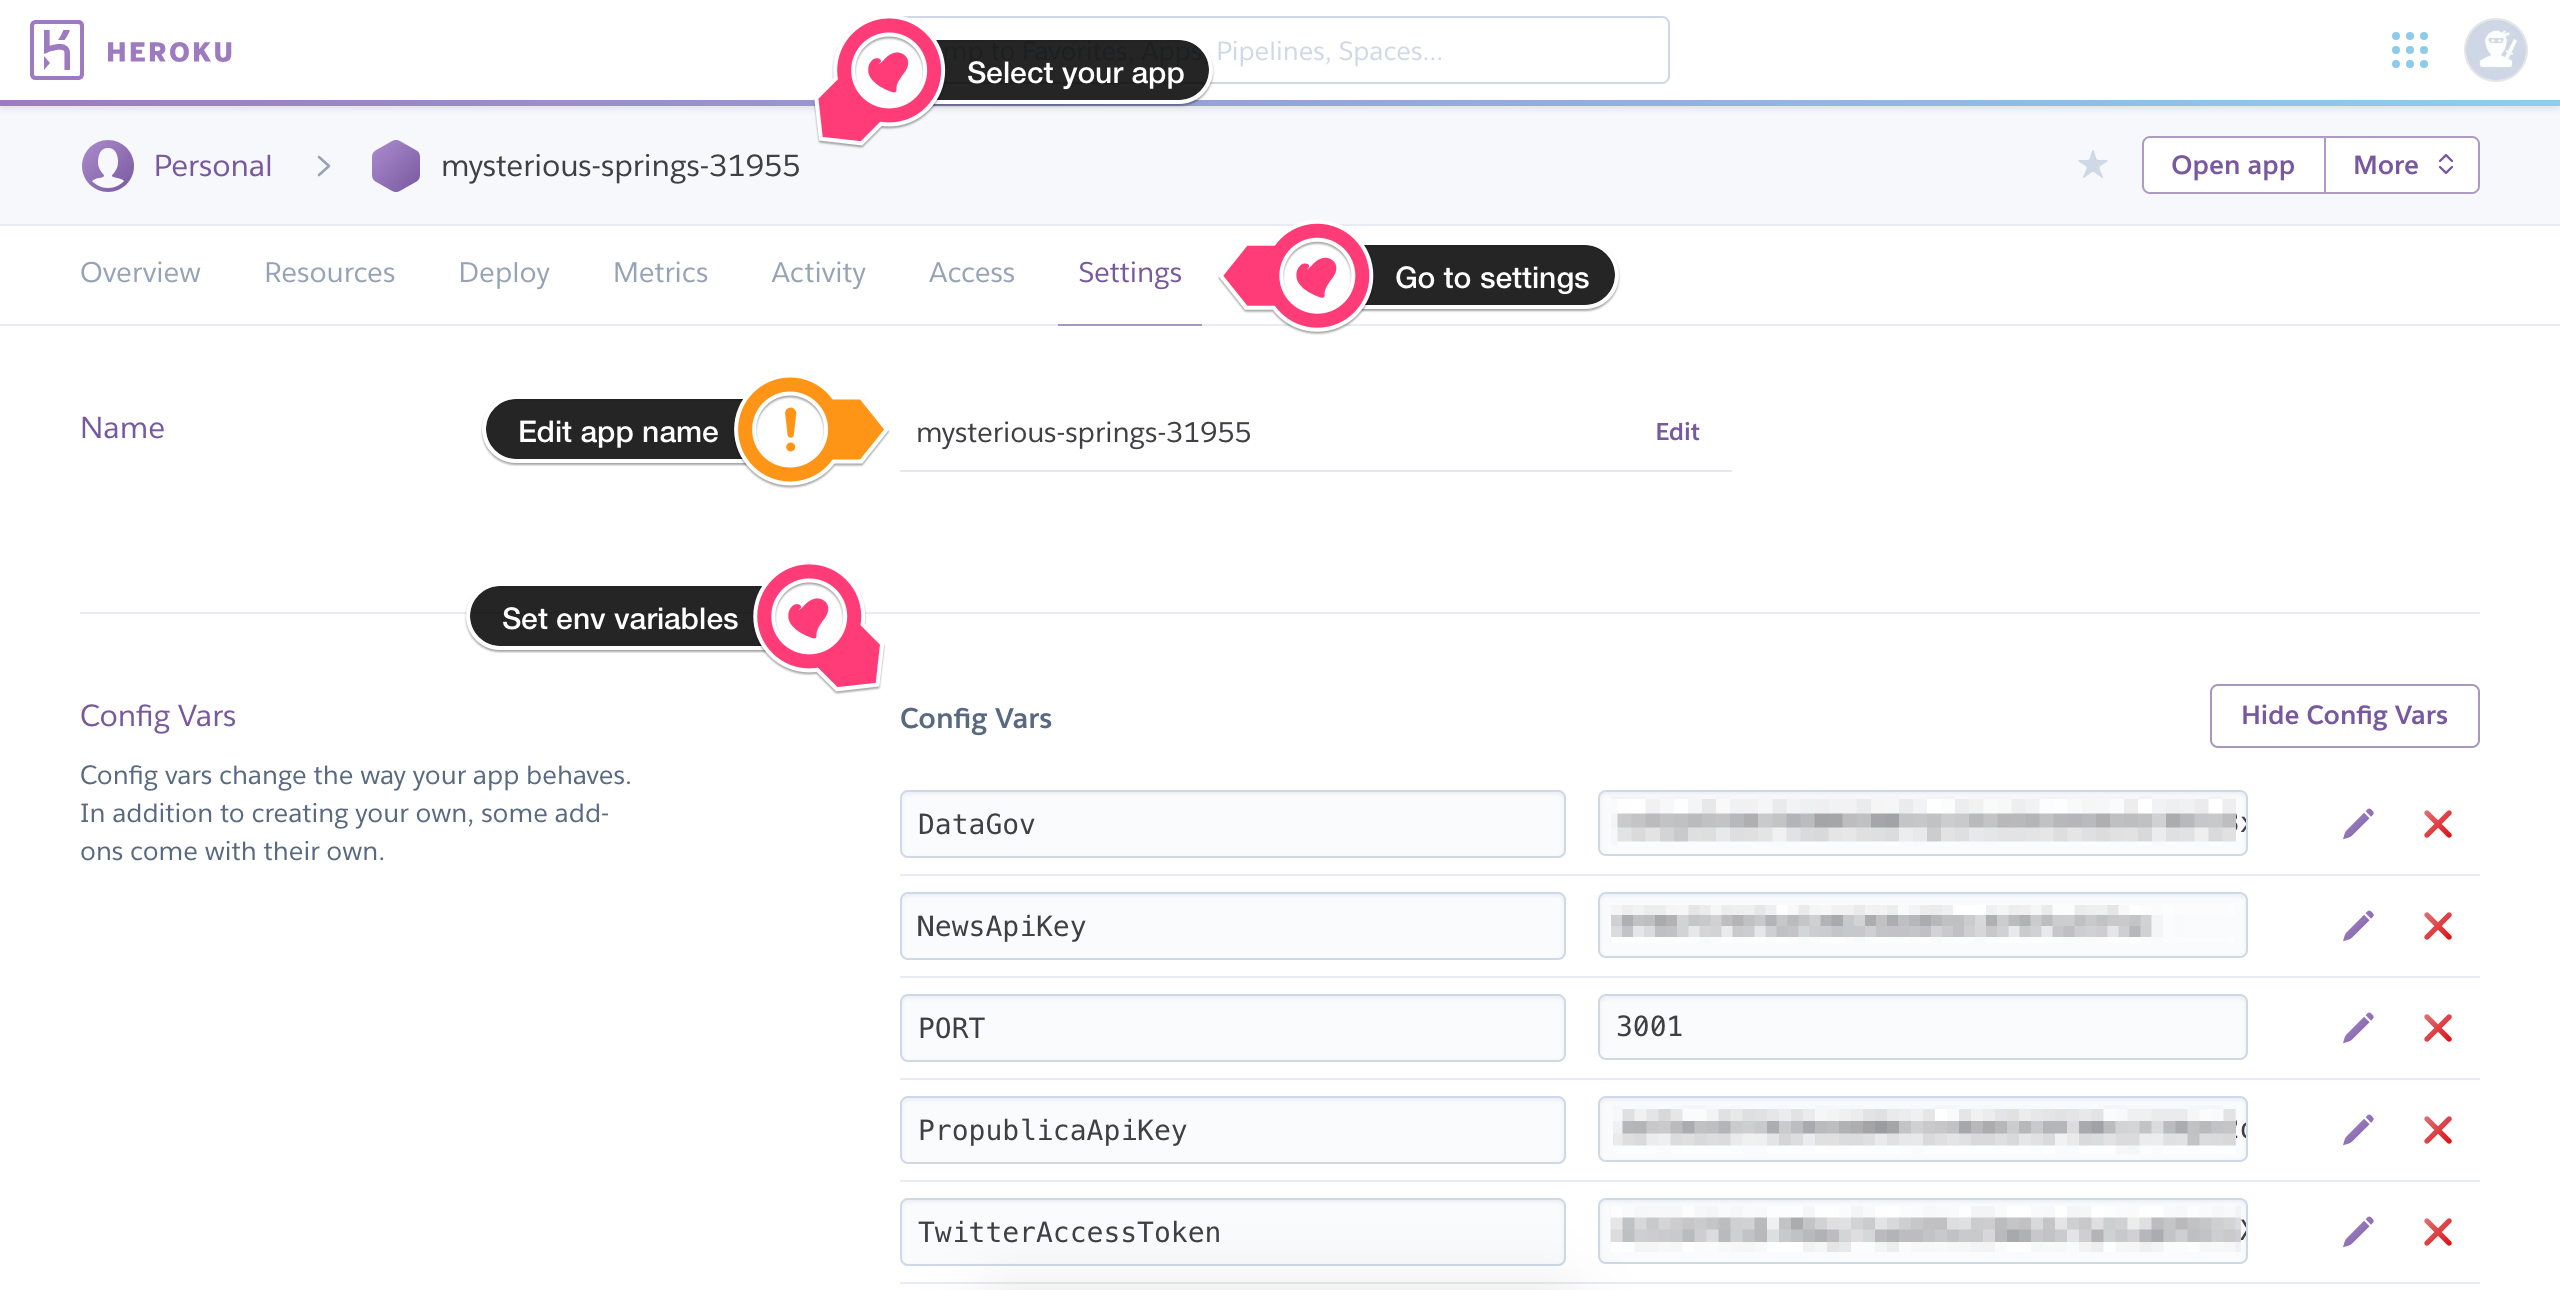The height and width of the screenshot is (1290, 2560).
Task: Delete the NewsApiKey config var
Action: point(2438,926)
